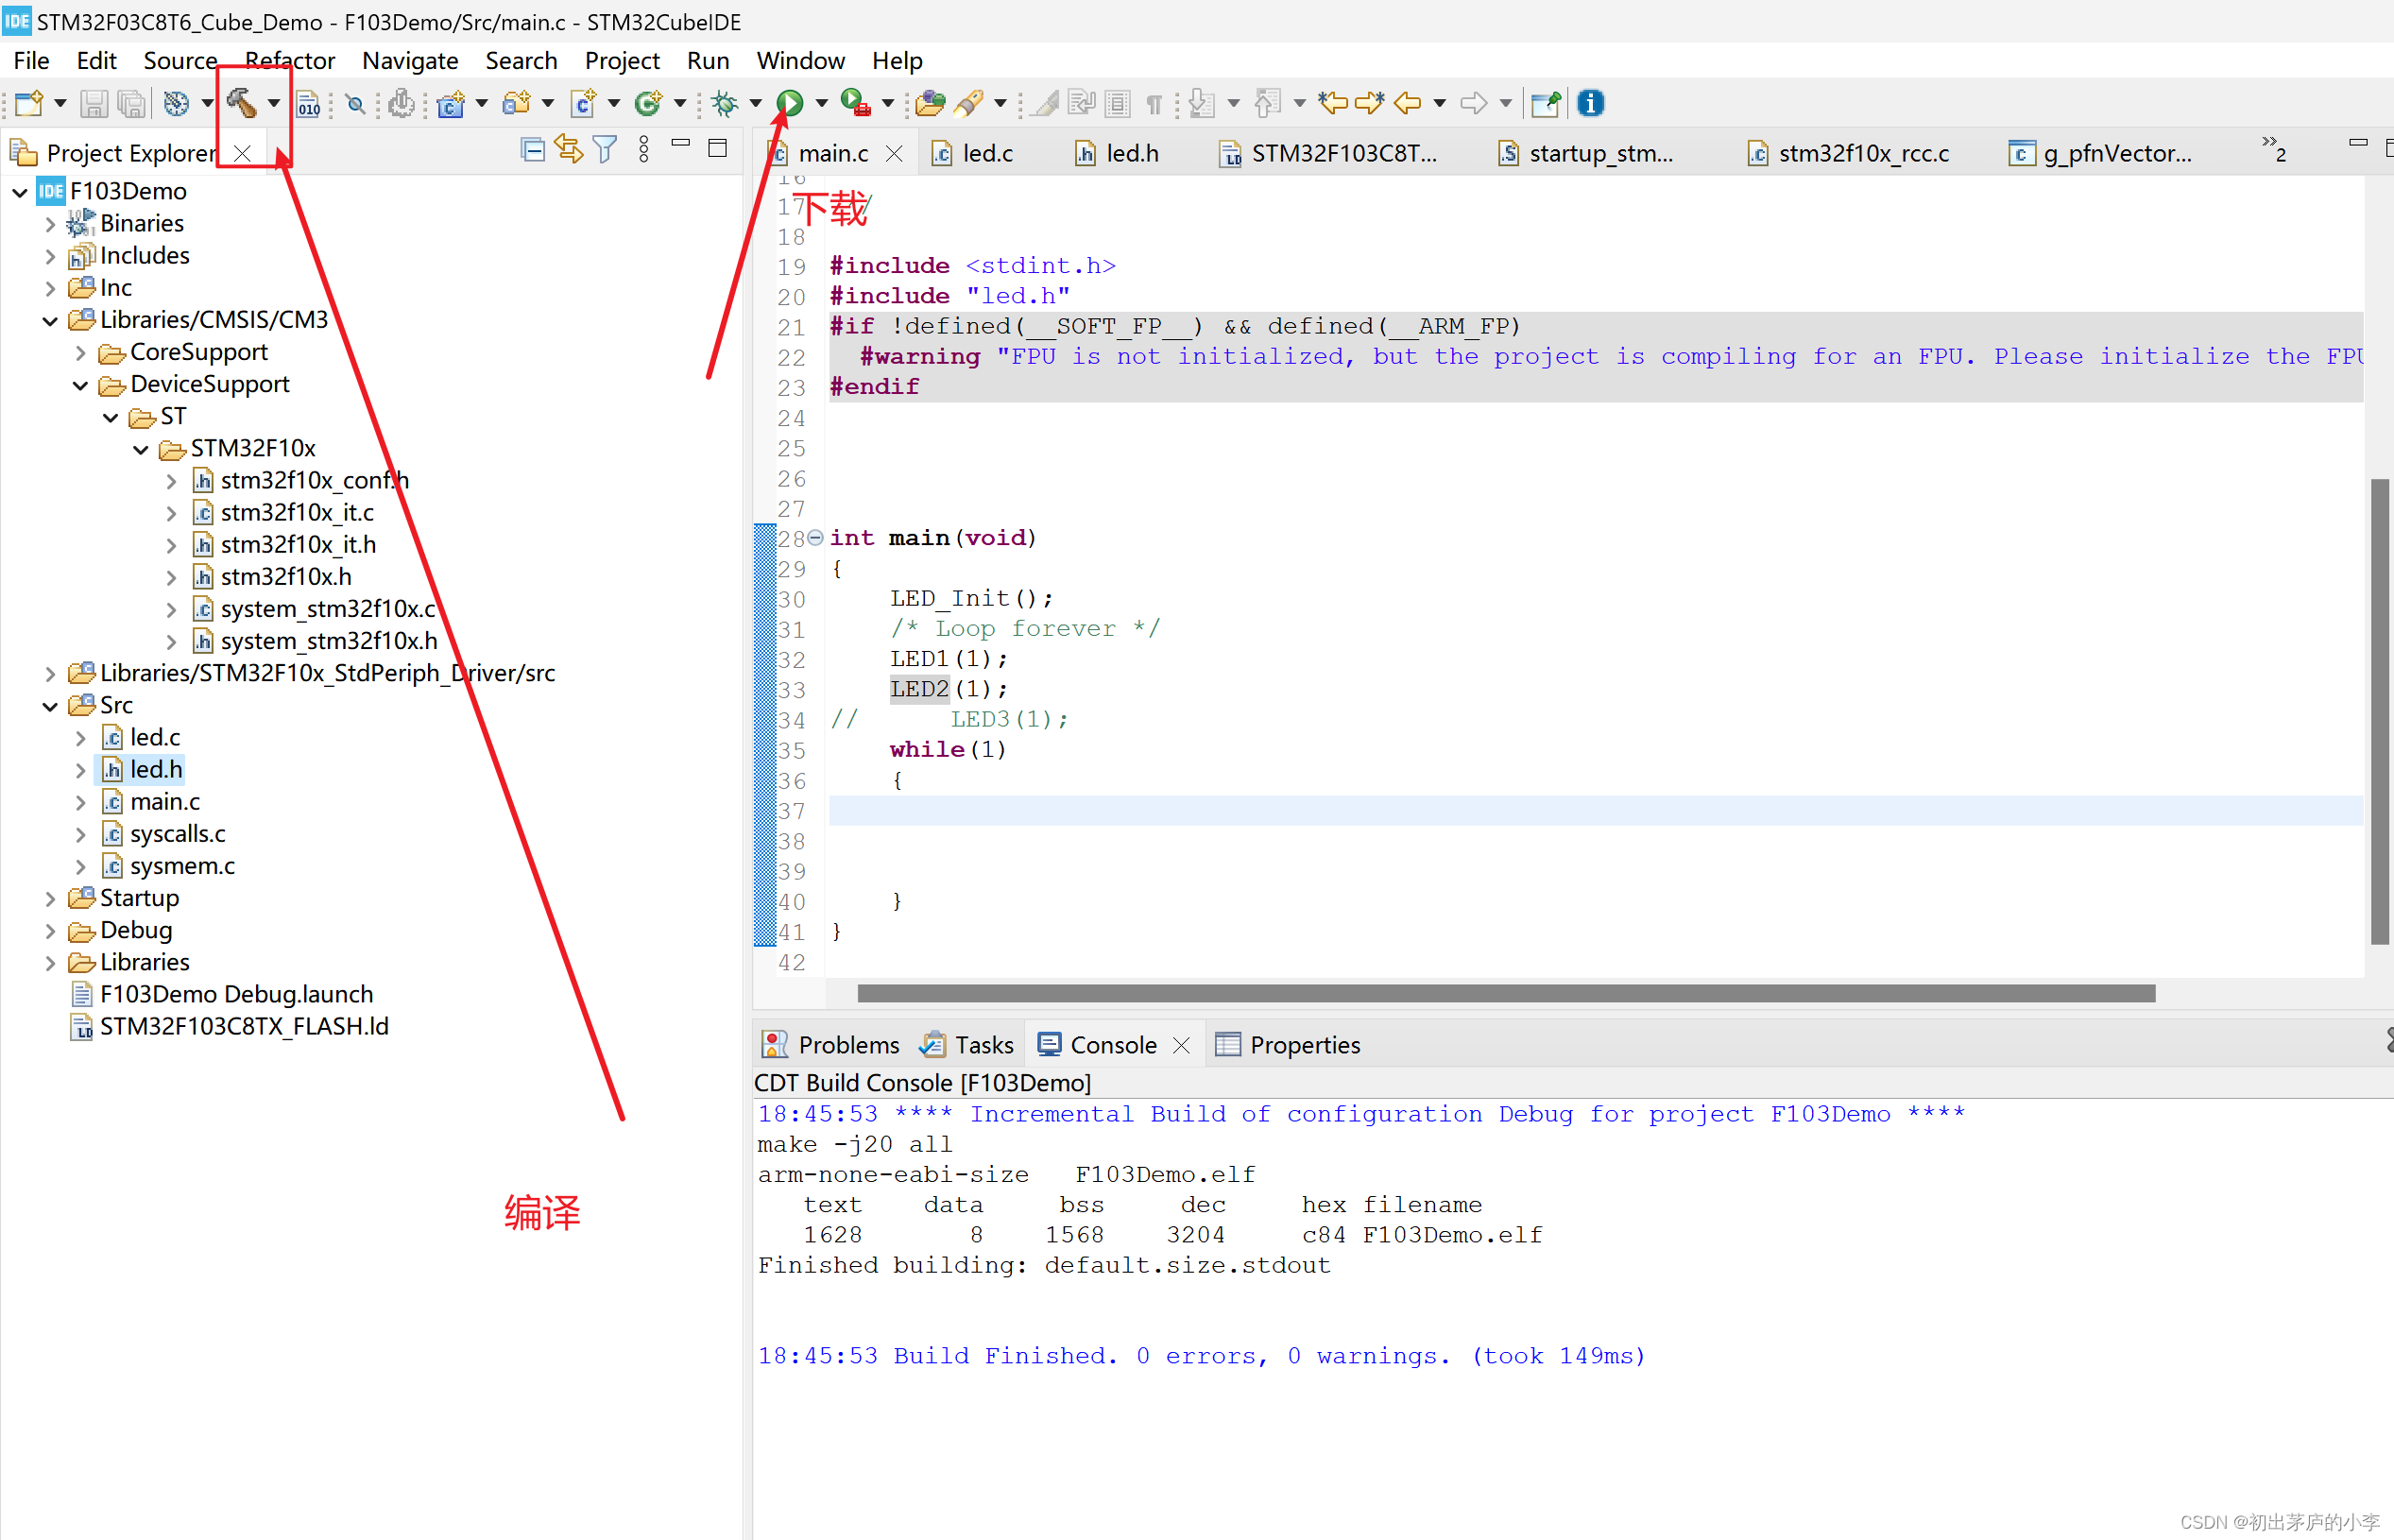2394x1540 pixels.
Task: Expand the Binaries tree node
Action: pos(51,223)
